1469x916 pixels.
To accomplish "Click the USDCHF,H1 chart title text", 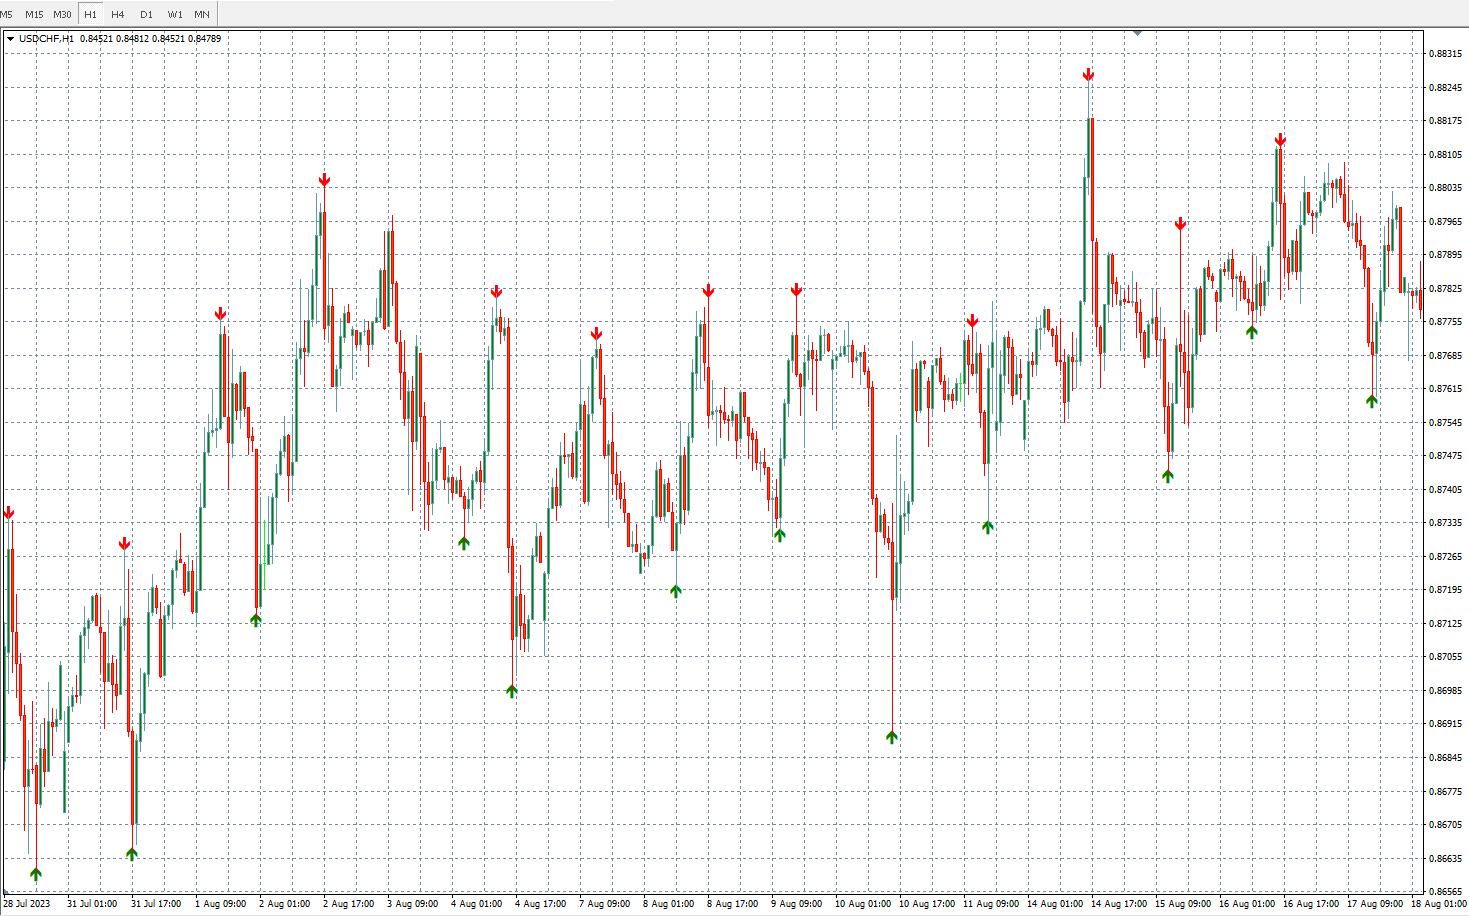I will click(x=46, y=39).
